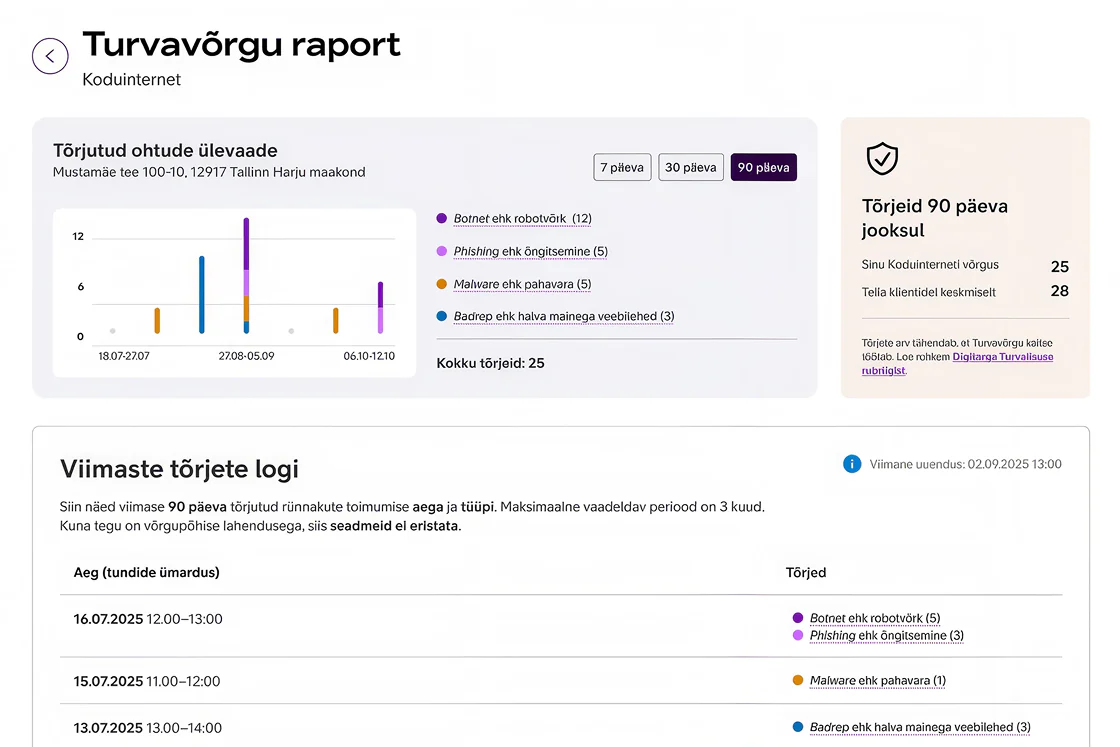Screen dimensions: 1120x747
Task: Click Phishing ehk õngitsemine (5) legend link
Action: [531, 251]
